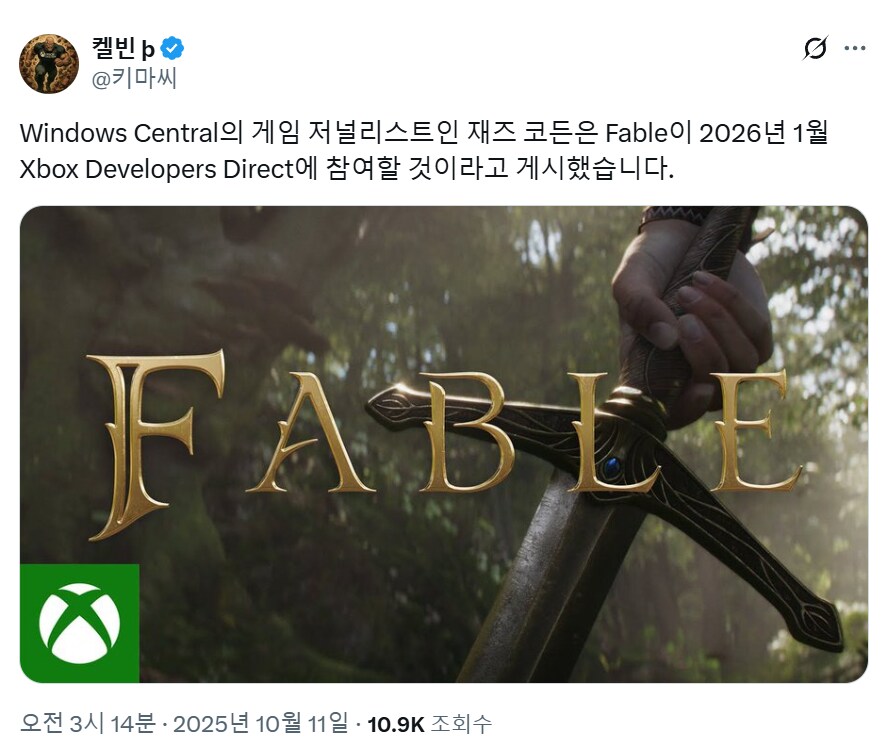886x745 pixels.
Task: Click the blue gem on sword hilt
Action: (611, 467)
